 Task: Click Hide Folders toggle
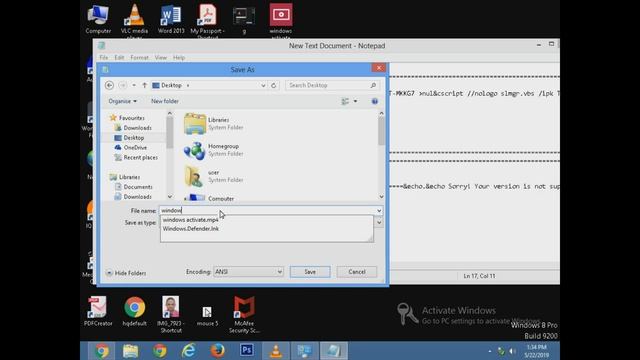[x=126, y=273]
